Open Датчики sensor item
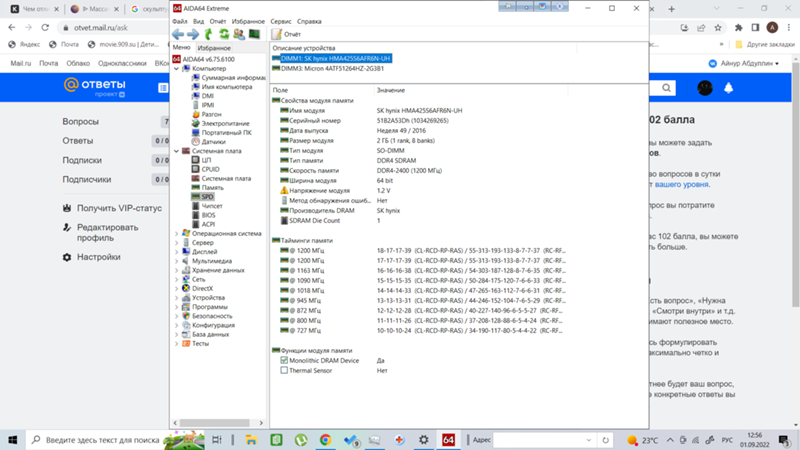The image size is (800, 450). tap(208, 142)
